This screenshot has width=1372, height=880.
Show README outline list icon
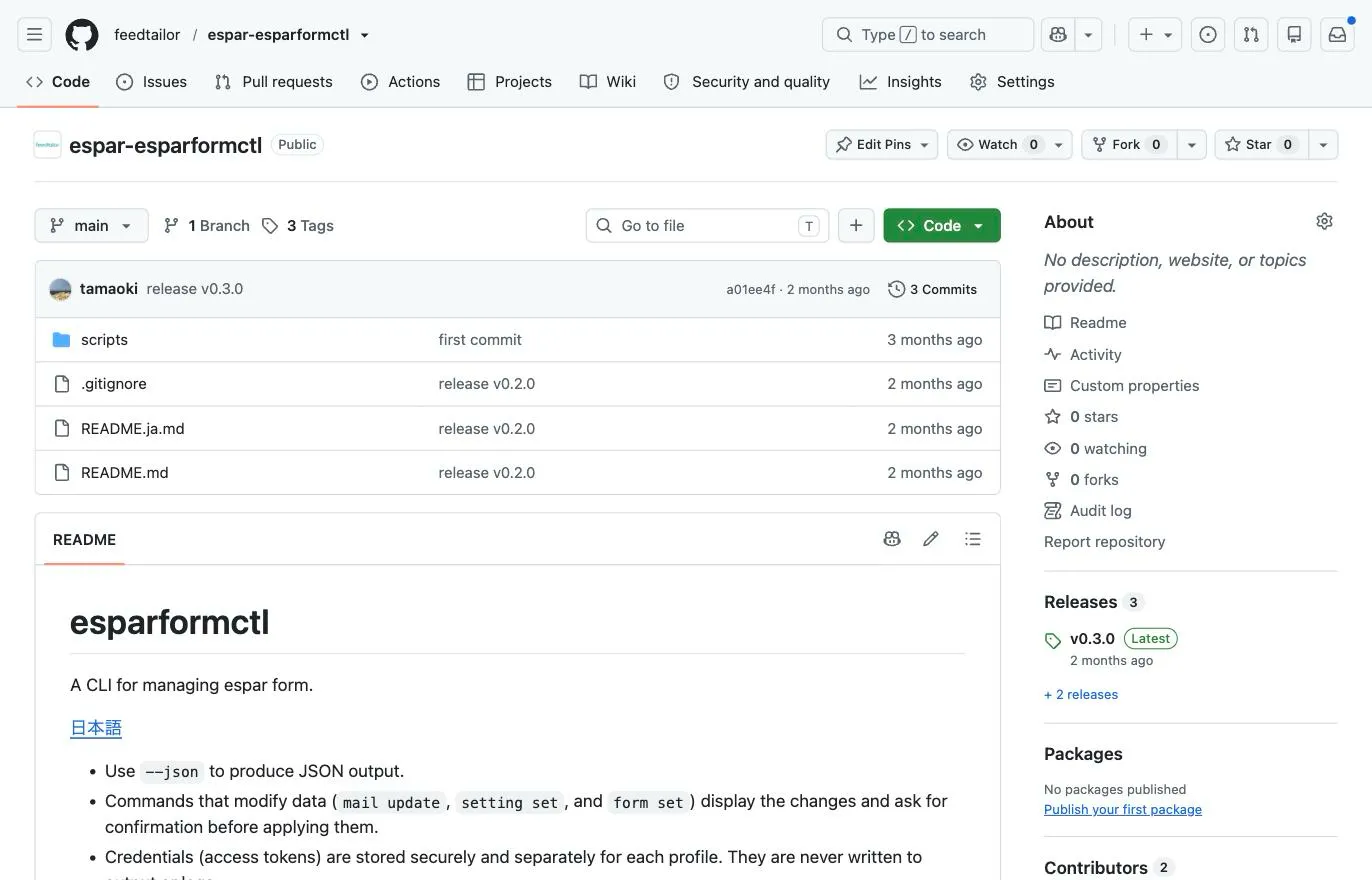click(973, 539)
